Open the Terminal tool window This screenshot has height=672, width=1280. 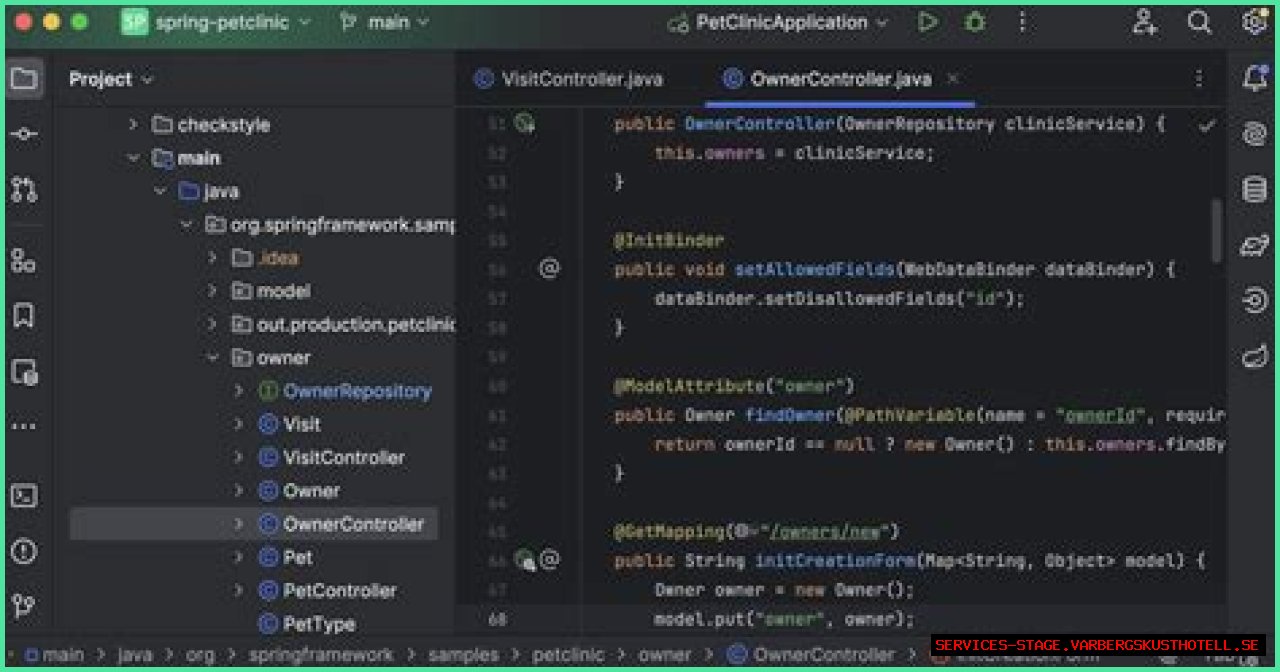(x=25, y=496)
